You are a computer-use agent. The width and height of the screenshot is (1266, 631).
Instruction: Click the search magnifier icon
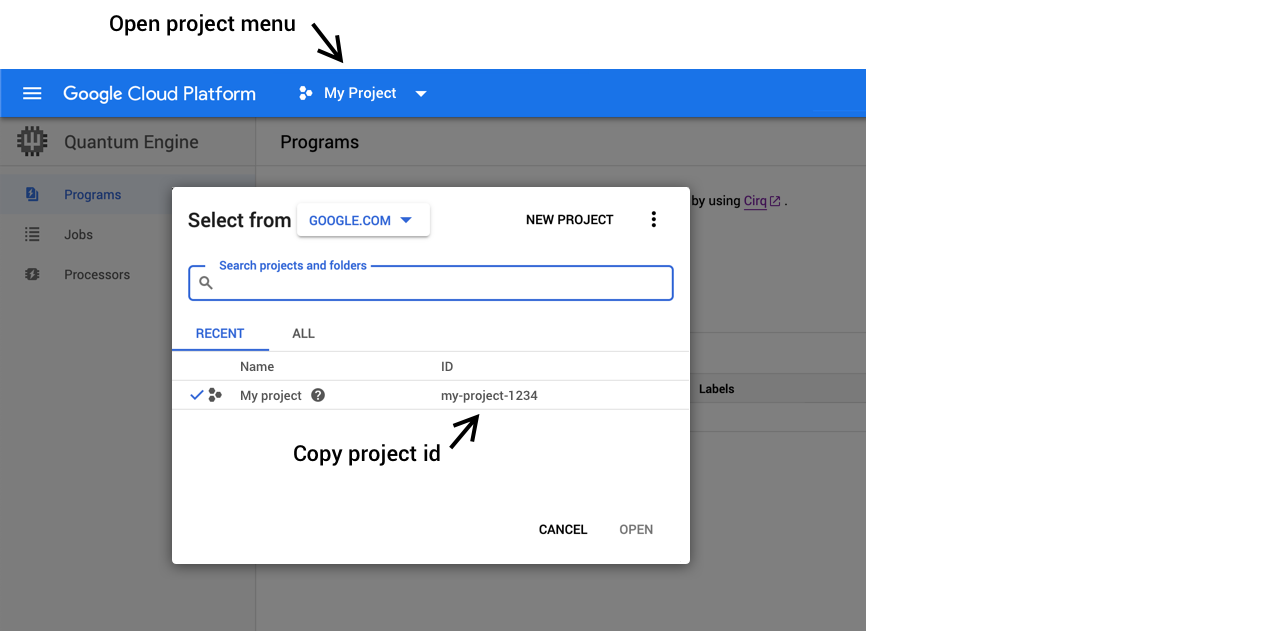pos(206,283)
